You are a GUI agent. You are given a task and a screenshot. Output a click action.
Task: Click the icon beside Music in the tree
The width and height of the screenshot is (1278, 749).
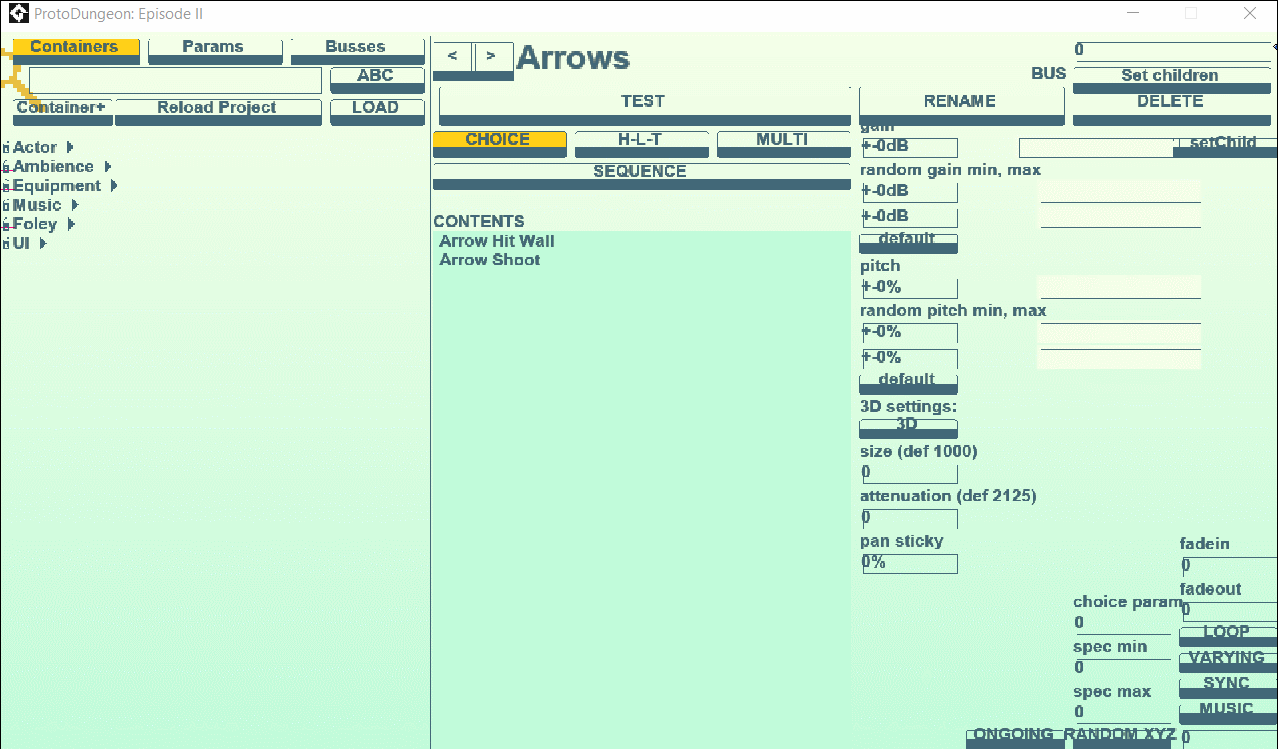tap(5, 206)
